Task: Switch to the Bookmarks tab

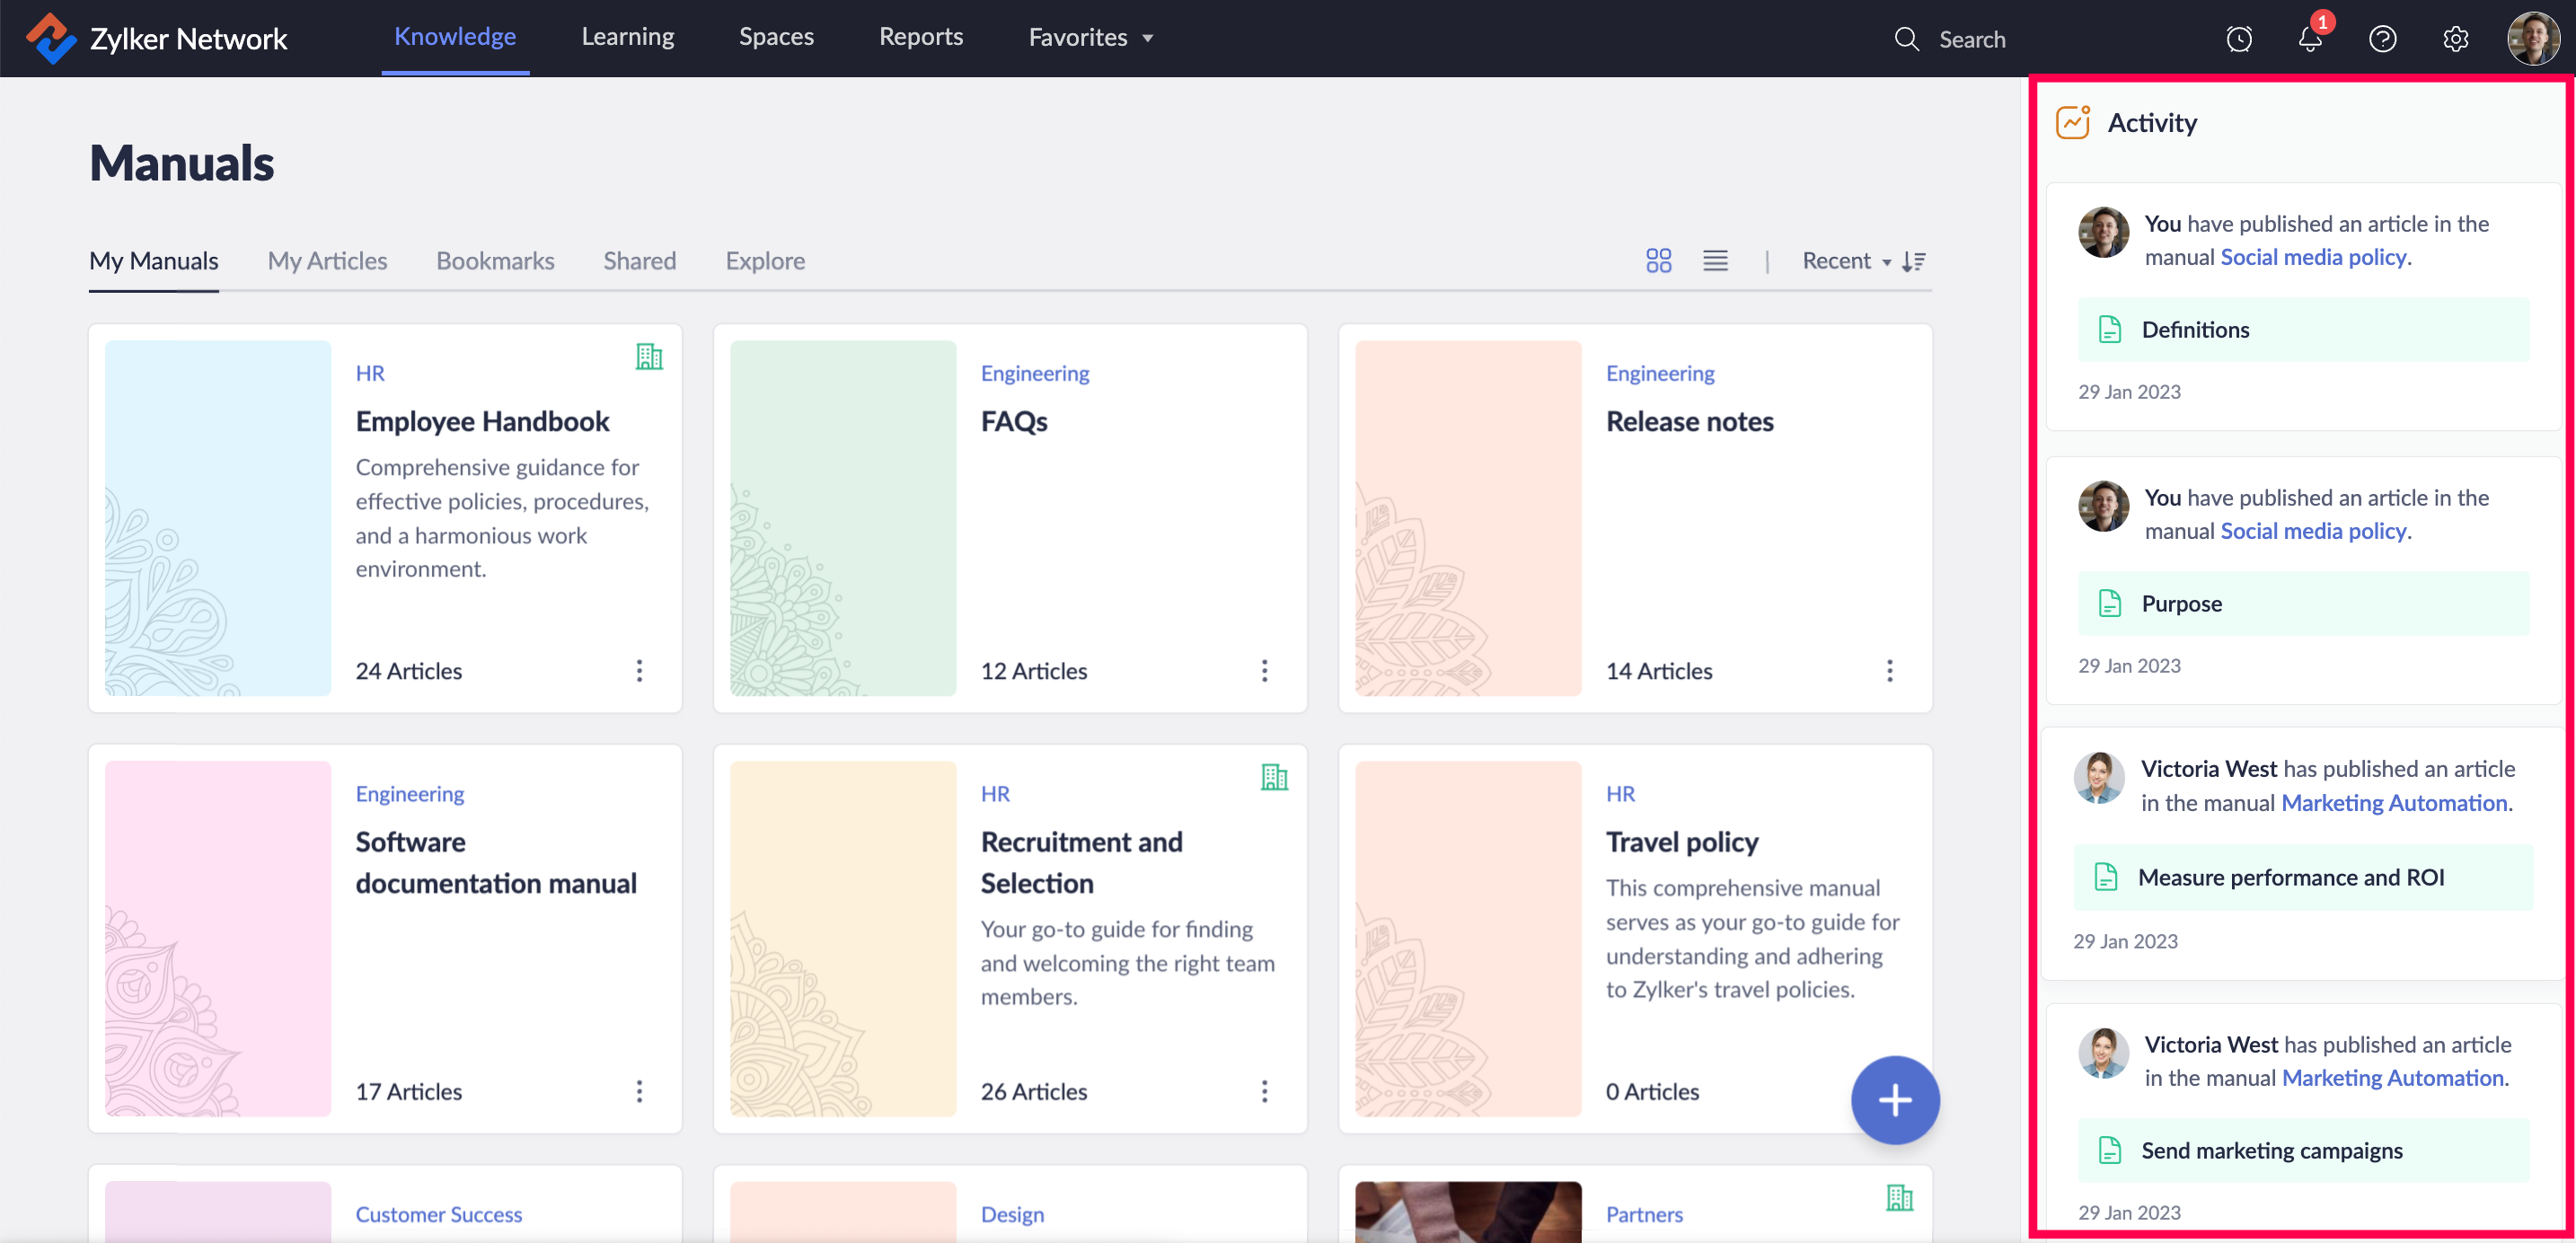Action: point(495,261)
